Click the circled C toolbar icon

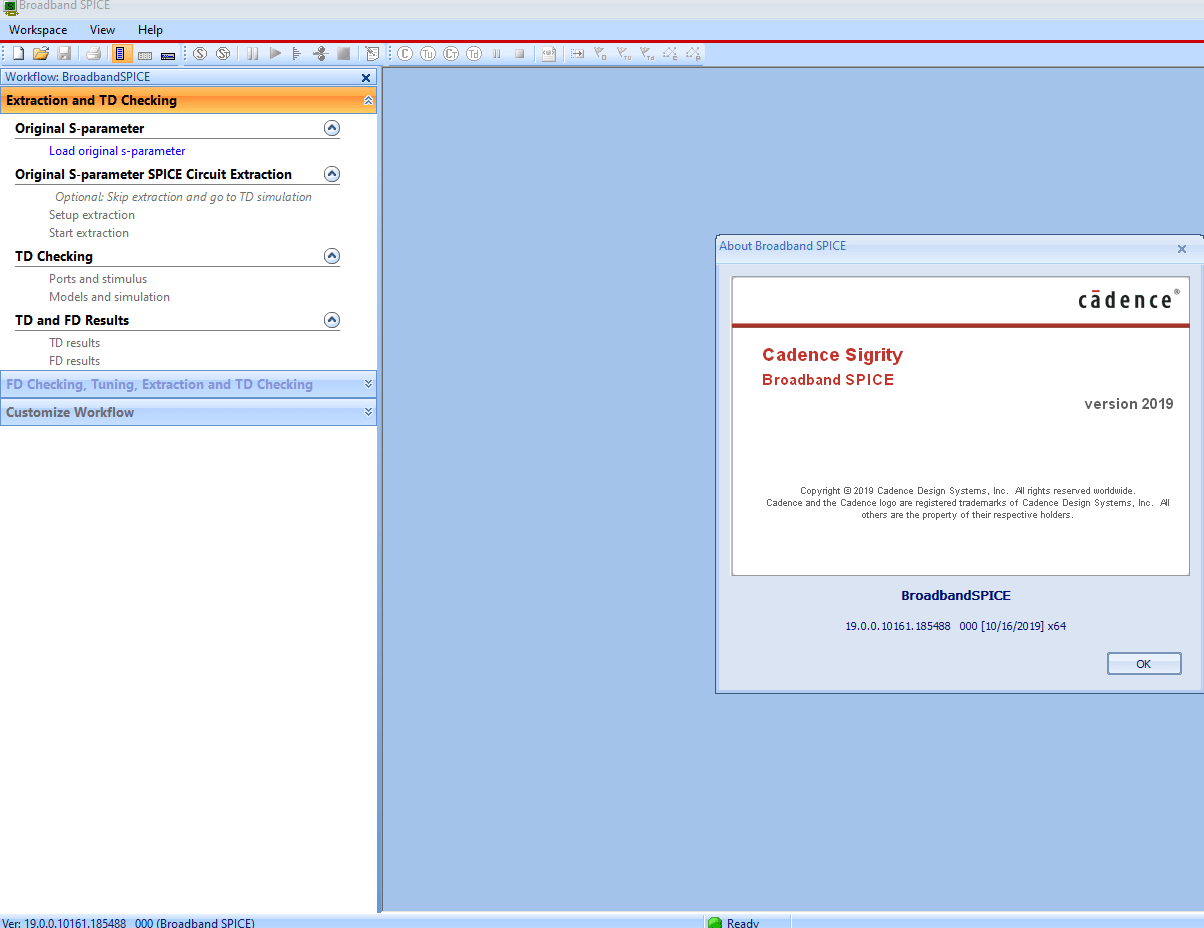click(x=405, y=53)
